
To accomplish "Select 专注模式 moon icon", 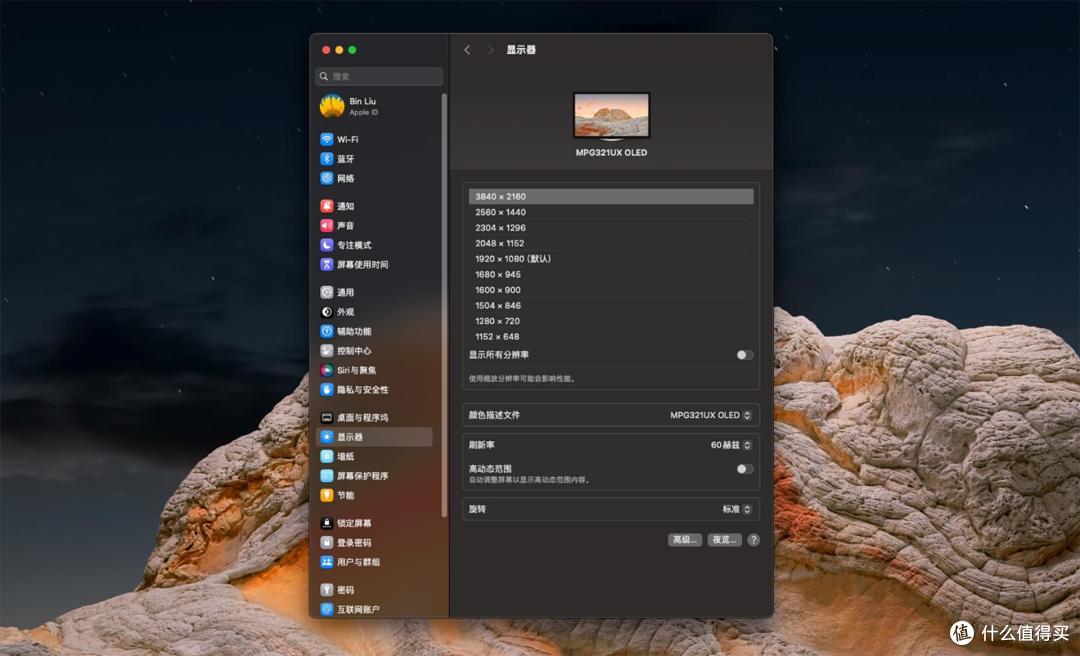I will coord(327,245).
